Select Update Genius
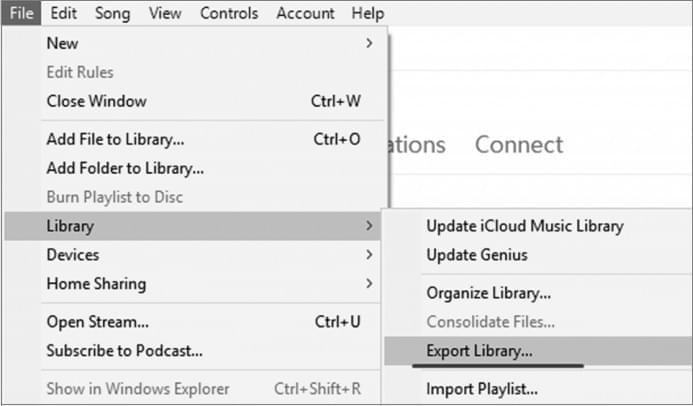The height and width of the screenshot is (406, 693). (x=476, y=255)
